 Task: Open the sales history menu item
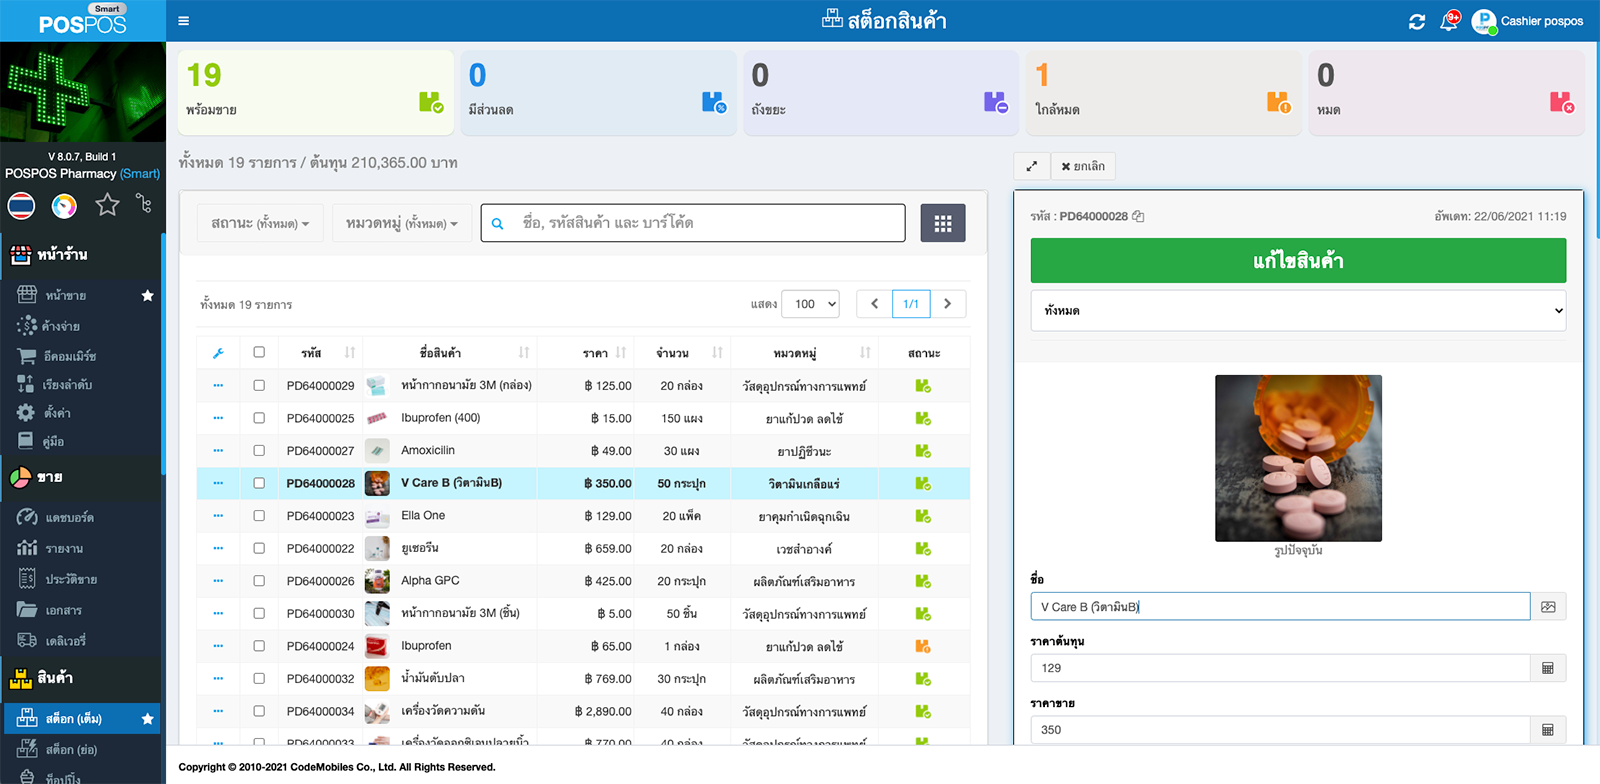[70, 579]
